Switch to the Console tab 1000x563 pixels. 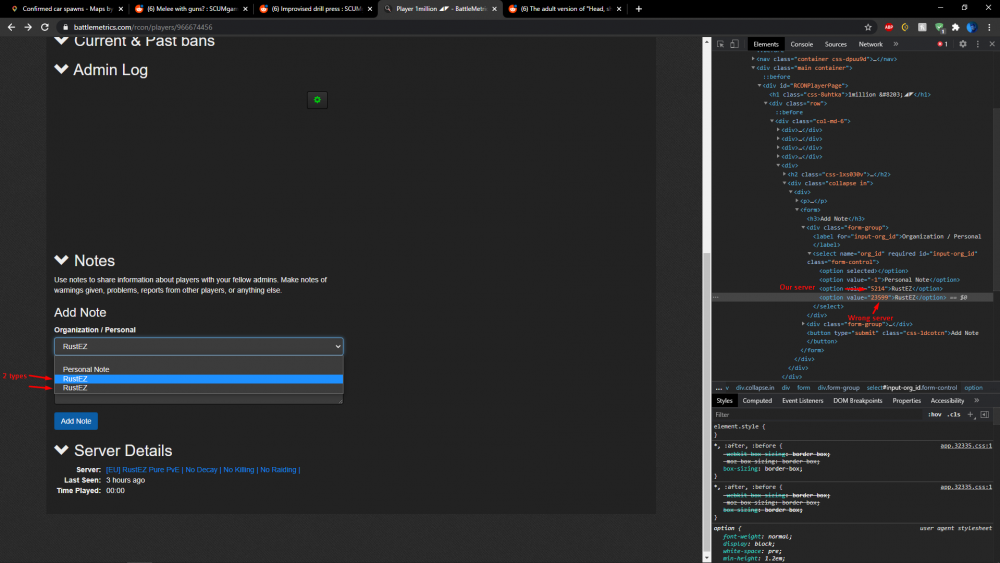[801, 44]
